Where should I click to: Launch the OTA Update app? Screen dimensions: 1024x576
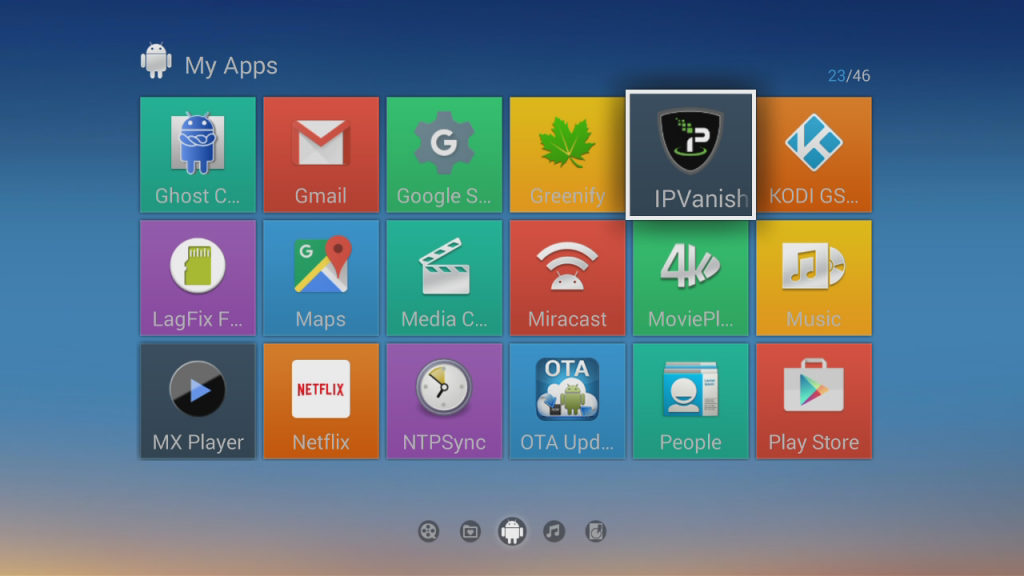(567, 401)
